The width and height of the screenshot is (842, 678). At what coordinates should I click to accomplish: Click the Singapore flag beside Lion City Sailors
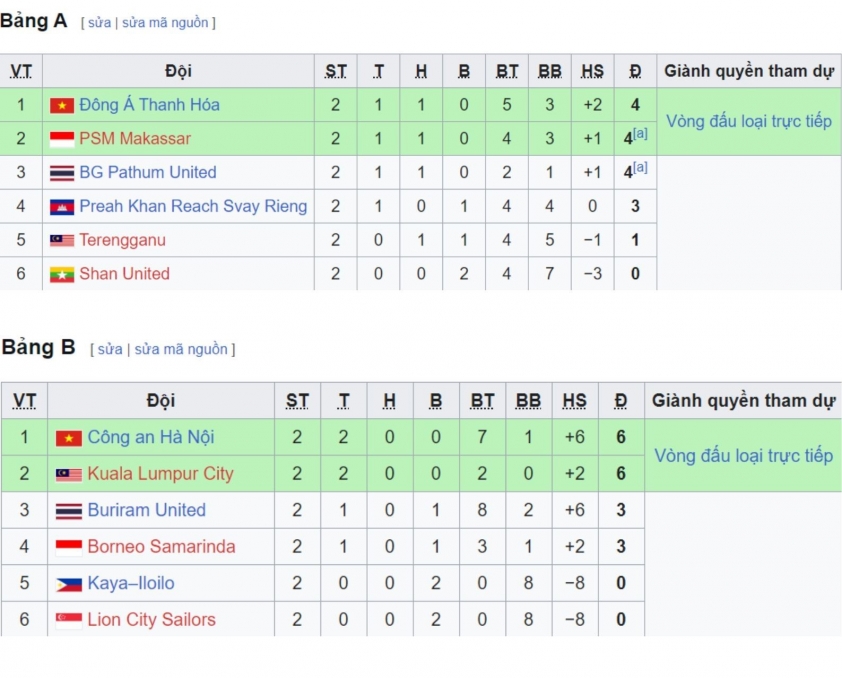pyautogui.click(x=69, y=620)
